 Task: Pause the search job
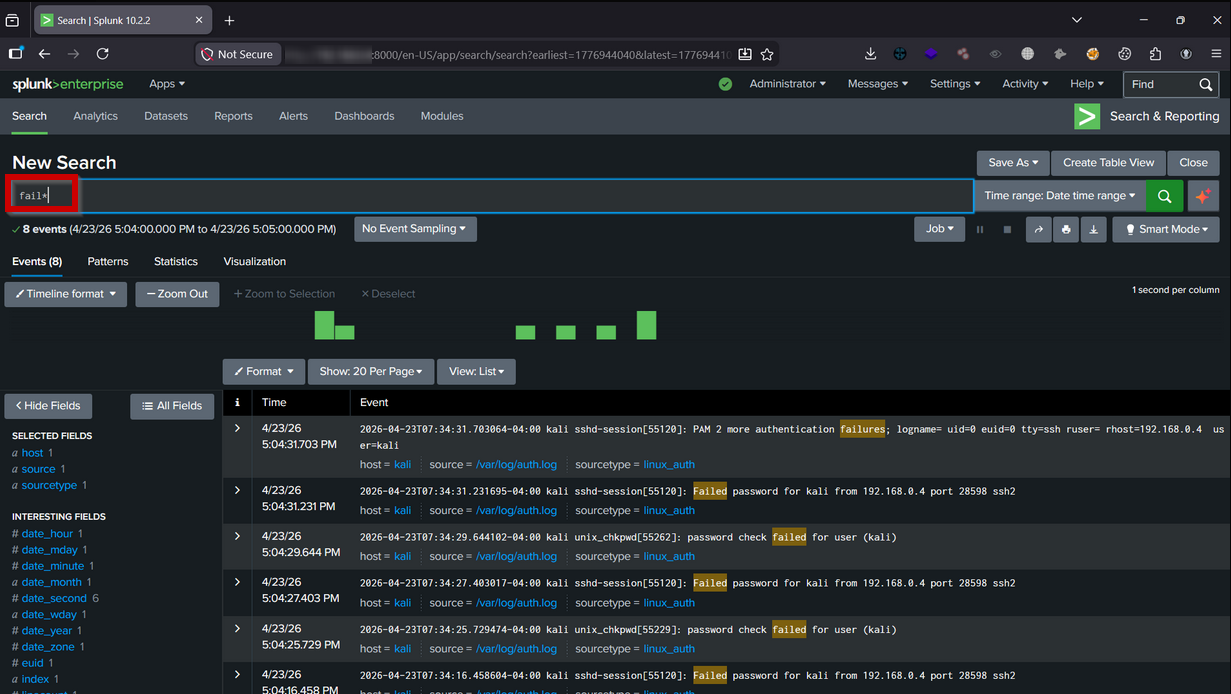[x=980, y=229]
